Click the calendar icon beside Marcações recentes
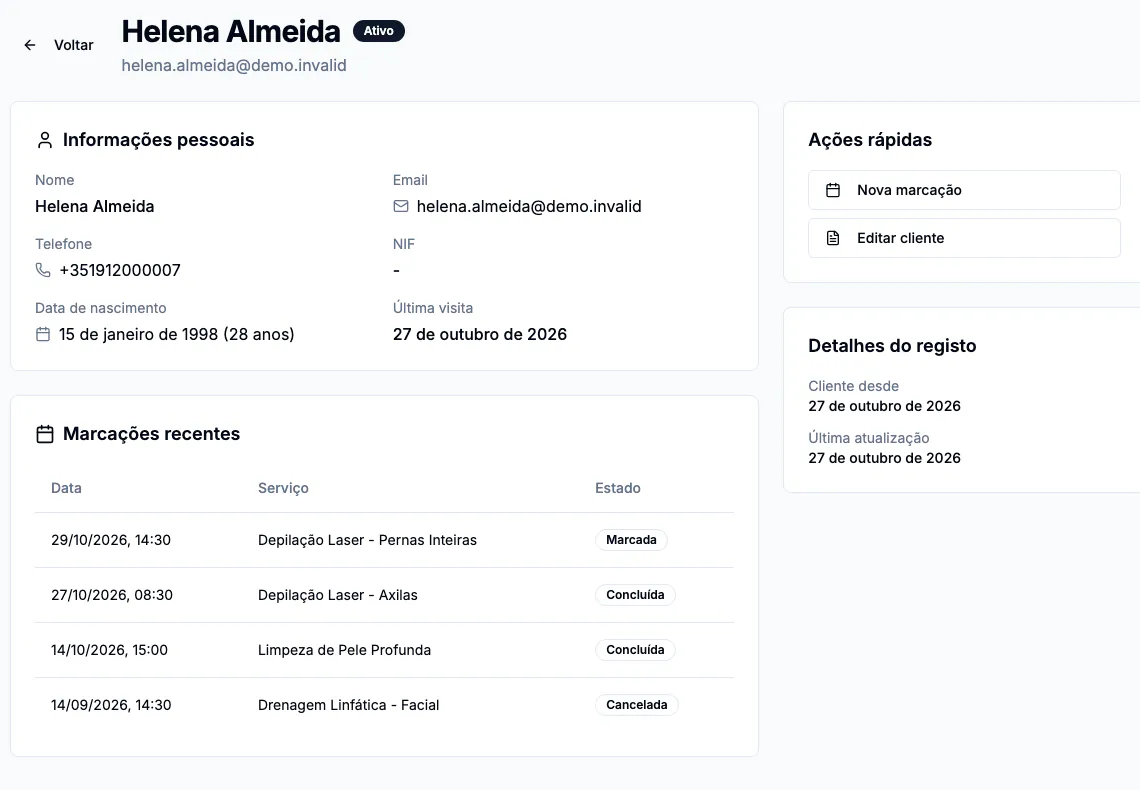The image size is (1140, 790). click(45, 434)
